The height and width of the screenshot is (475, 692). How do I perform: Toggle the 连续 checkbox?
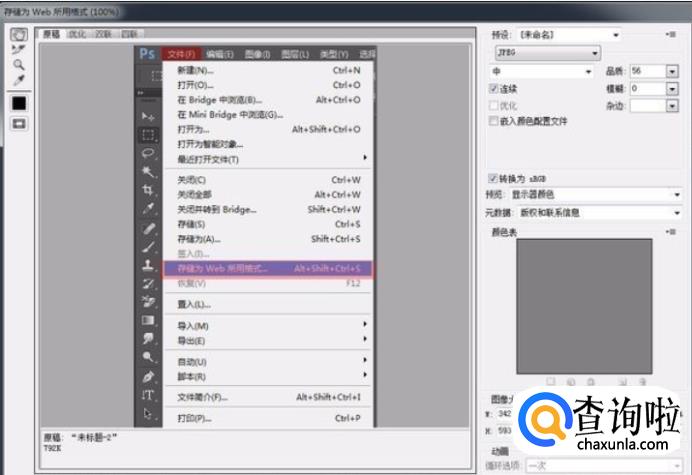pyautogui.click(x=494, y=89)
